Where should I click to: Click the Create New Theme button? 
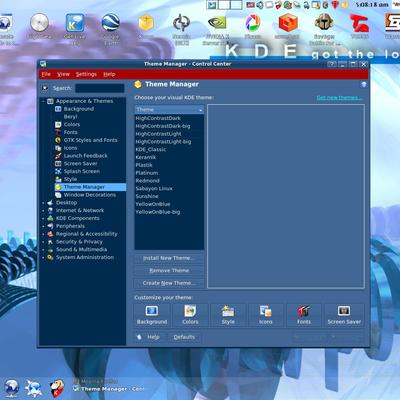(169, 283)
